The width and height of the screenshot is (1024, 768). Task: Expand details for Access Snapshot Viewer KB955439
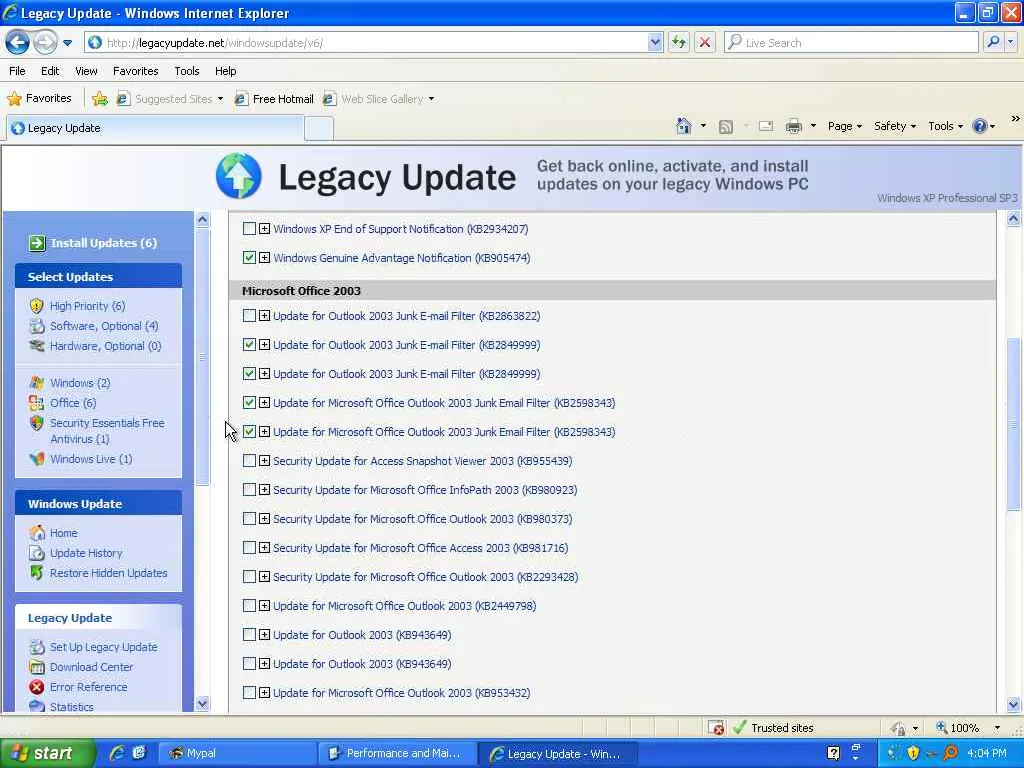[264, 460]
